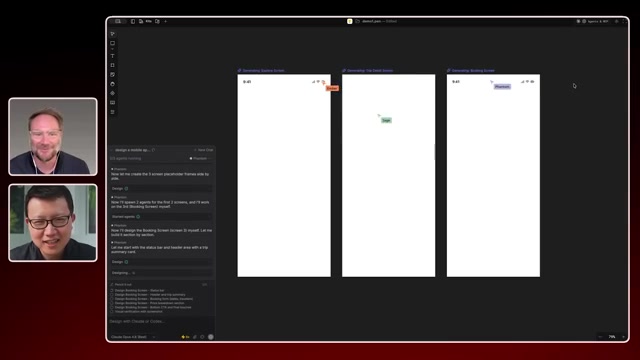Image resolution: width=640 pixels, height=360 pixels.
Task: Click the zoom out minus at bottom right
Action: pyautogui.click(x=600, y=337)
